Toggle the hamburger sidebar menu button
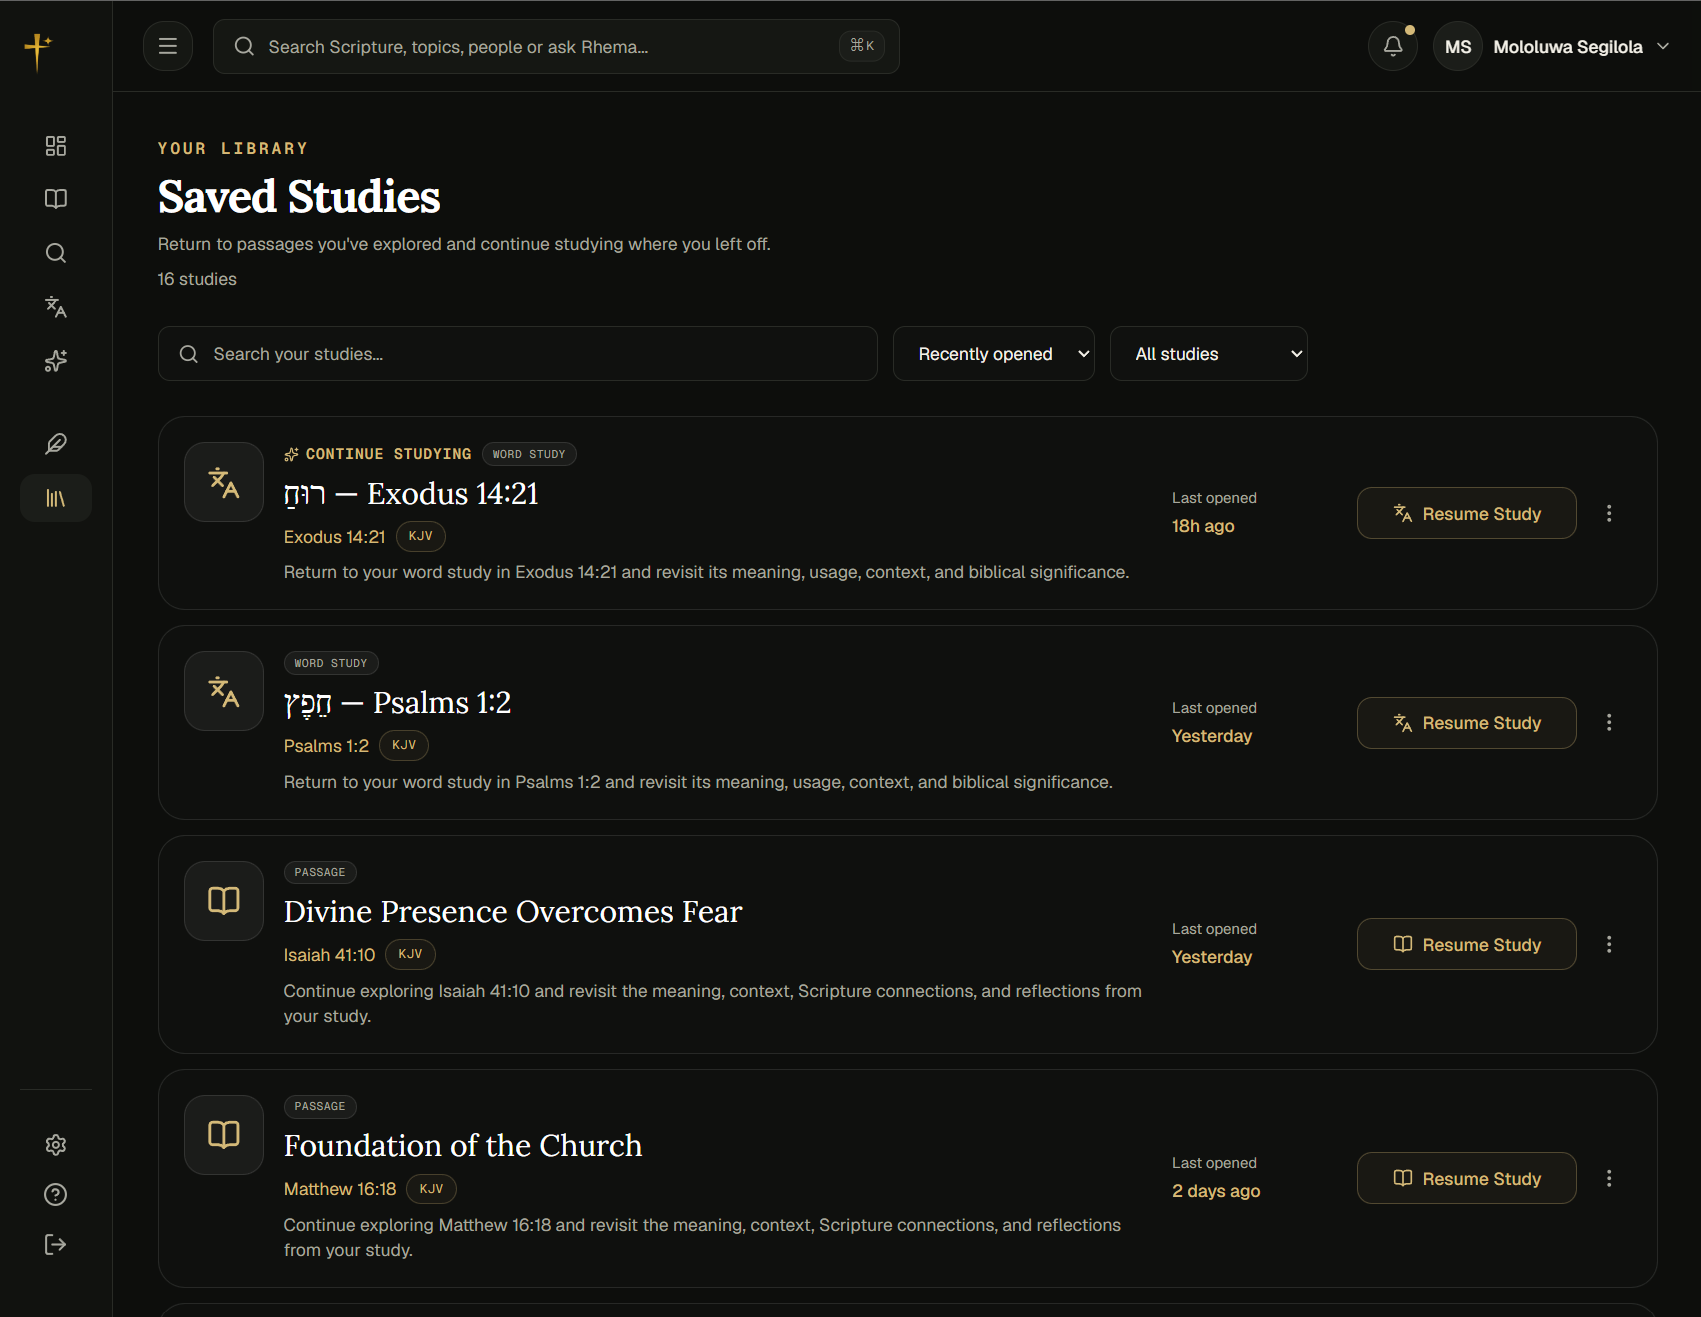The image size is (1701, 1317). pyautogui.click(x=168, y=46)
